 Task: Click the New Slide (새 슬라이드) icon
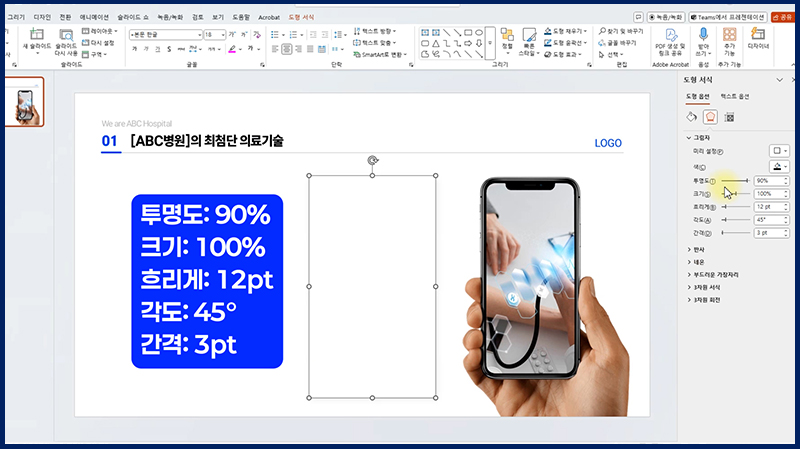(x=36, y=35)
